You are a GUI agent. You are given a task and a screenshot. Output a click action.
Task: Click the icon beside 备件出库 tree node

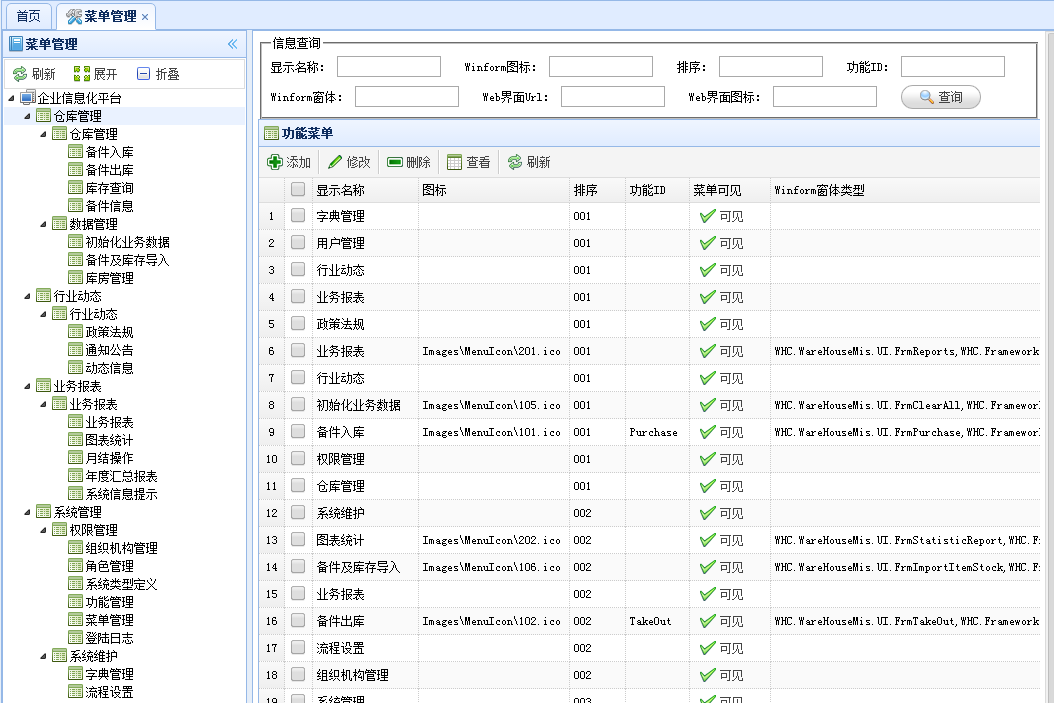click(x=75, y=170)
